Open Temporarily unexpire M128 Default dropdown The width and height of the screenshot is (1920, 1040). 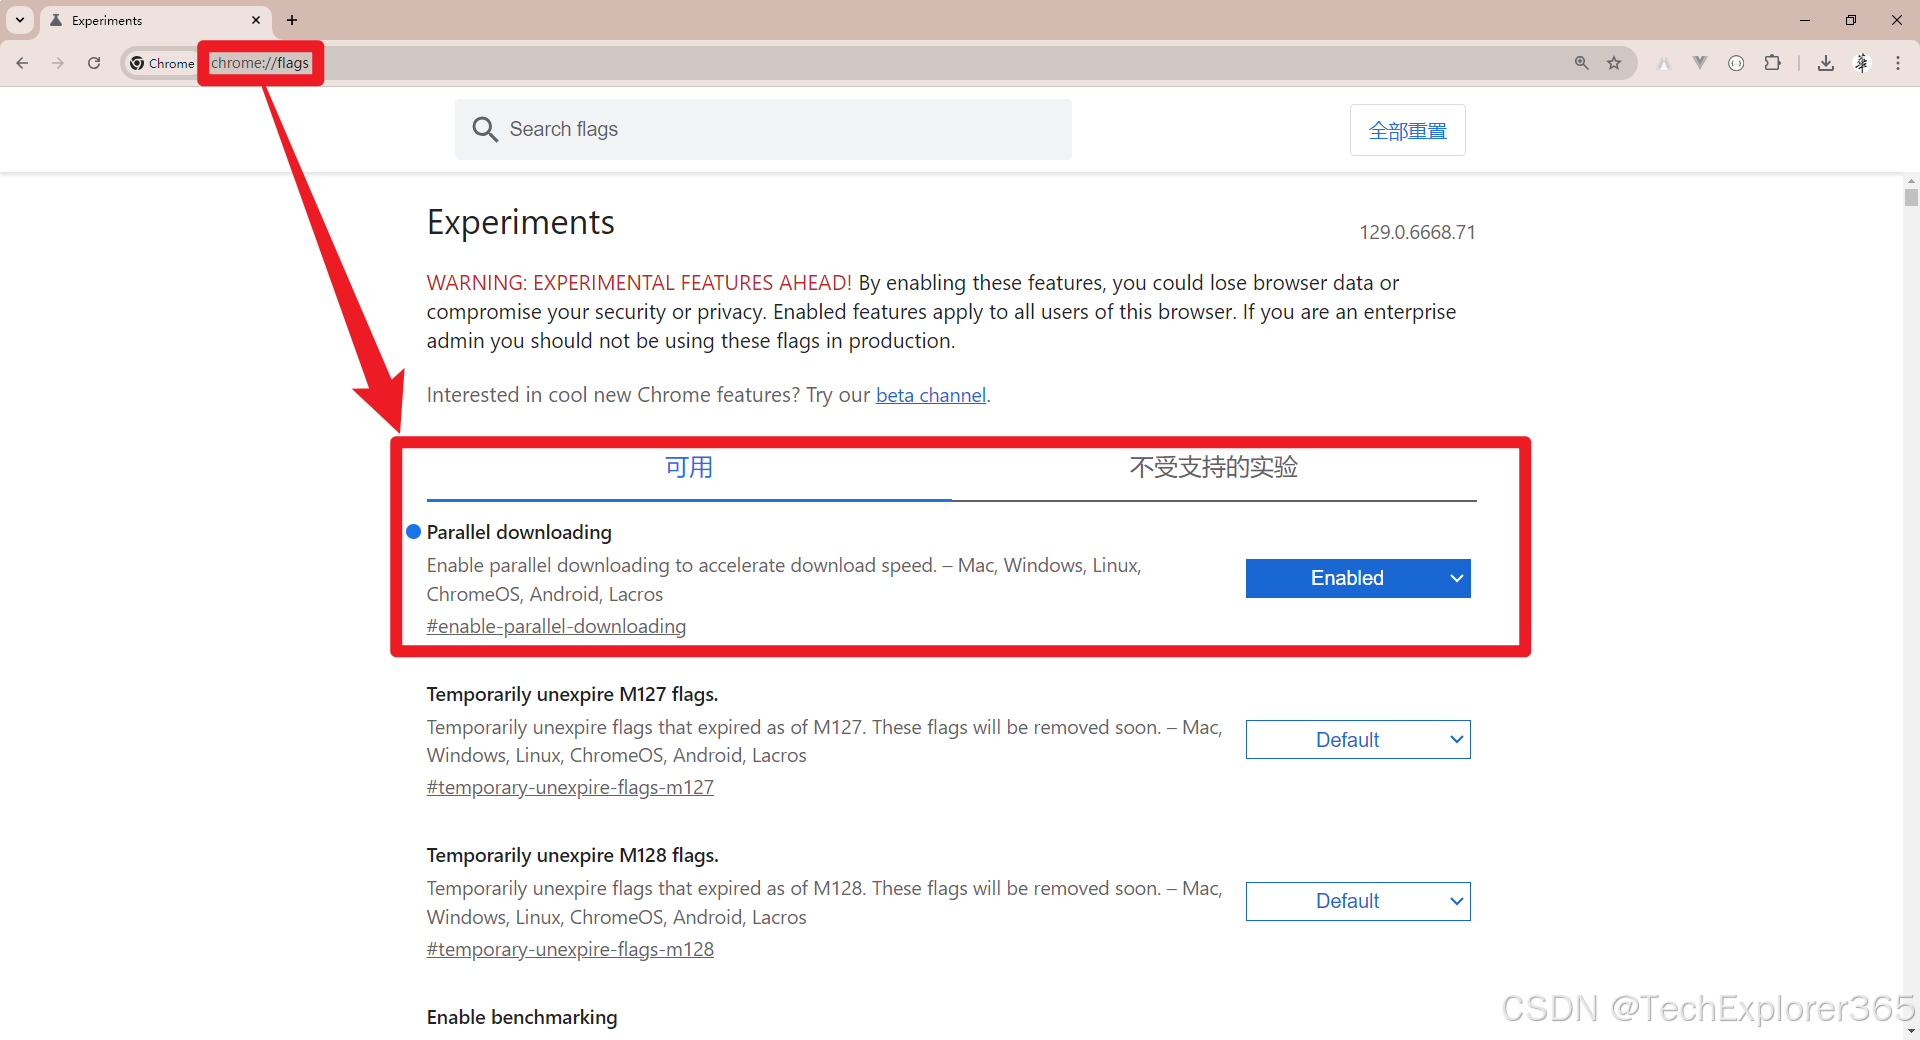[1358, 901]
